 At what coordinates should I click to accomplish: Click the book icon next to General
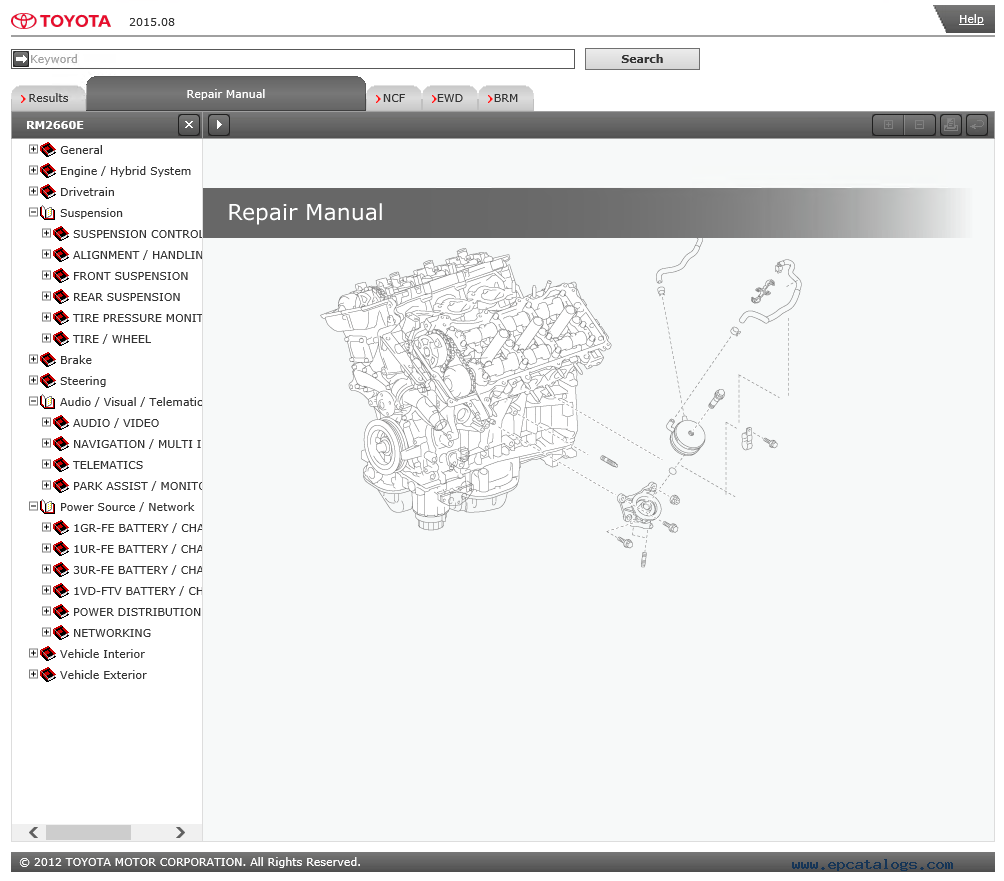[x=48, y=150]
